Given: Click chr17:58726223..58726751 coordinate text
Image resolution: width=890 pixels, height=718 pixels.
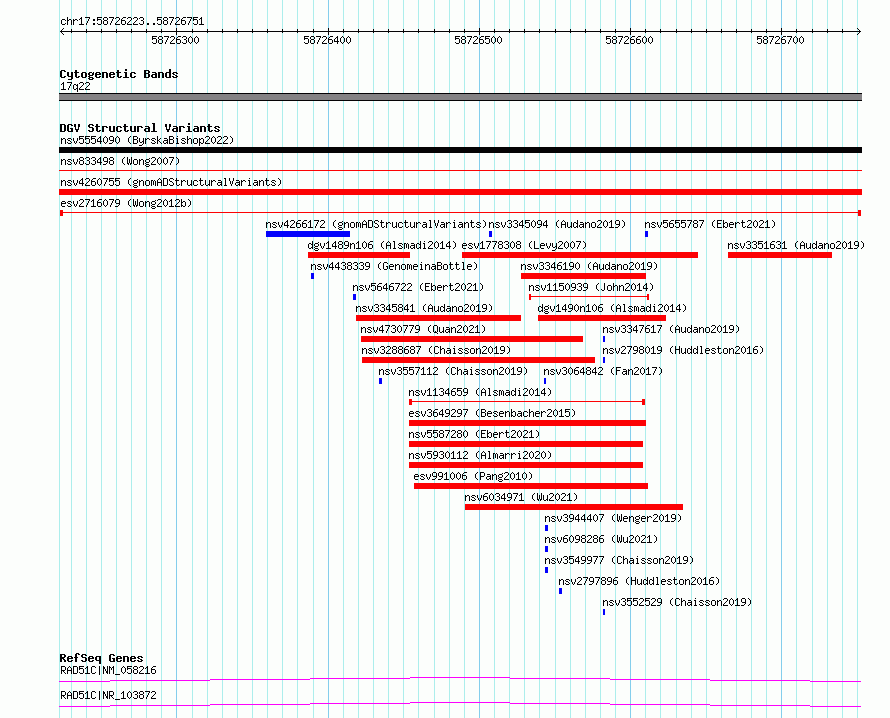Looking at the screenshot, I should 132,22.
